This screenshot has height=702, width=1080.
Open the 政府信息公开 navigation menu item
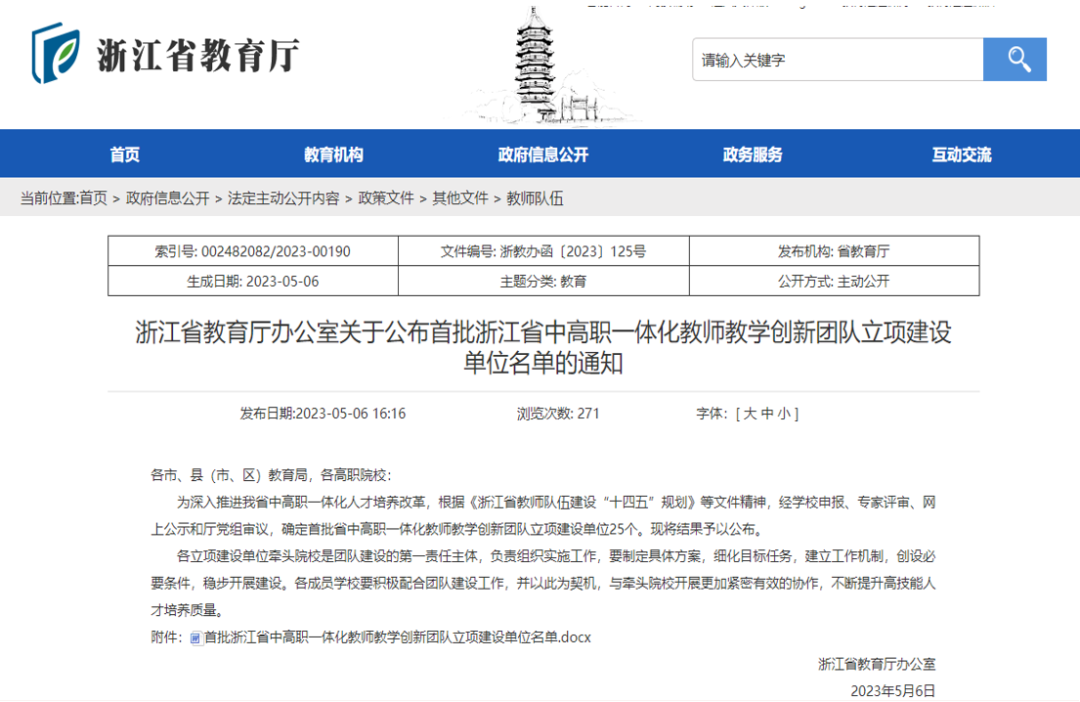[543, 154]
